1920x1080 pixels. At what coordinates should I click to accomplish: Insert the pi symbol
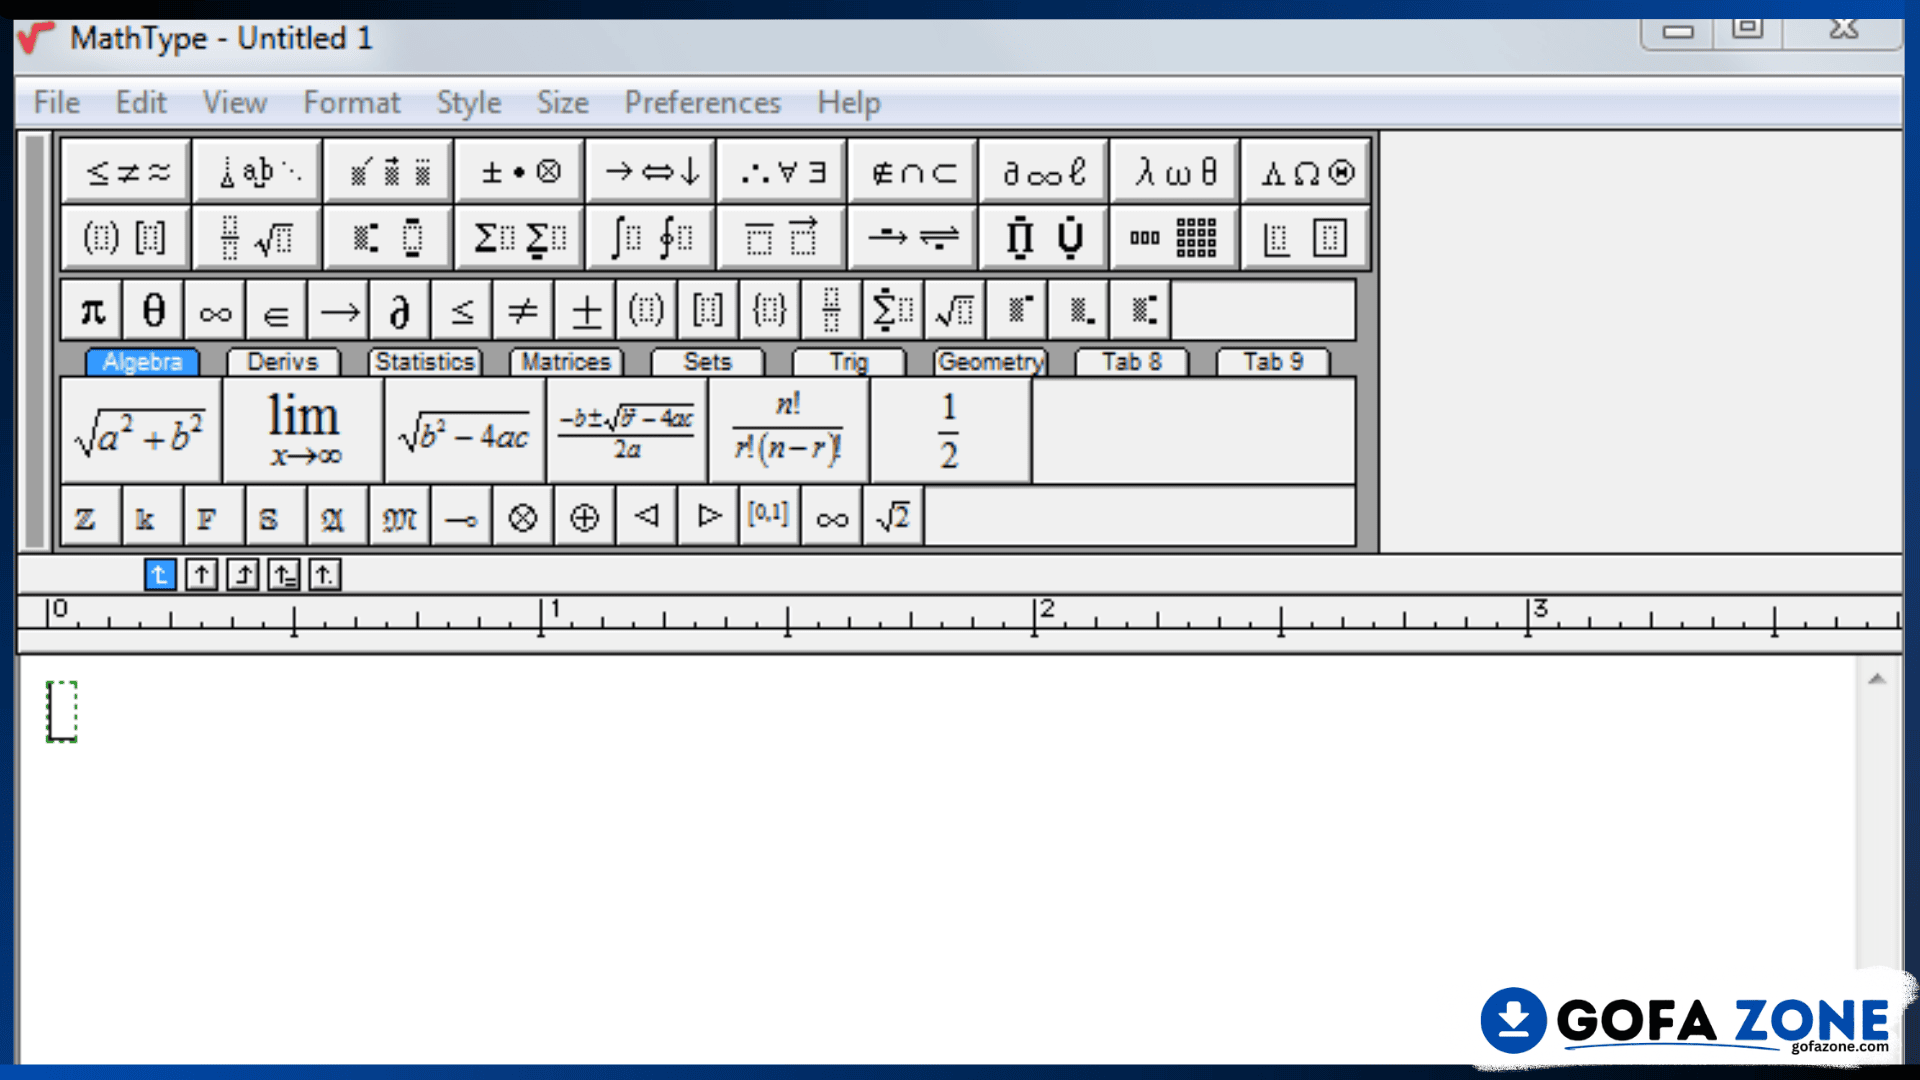pyautogui.click(x=92, y=311)
